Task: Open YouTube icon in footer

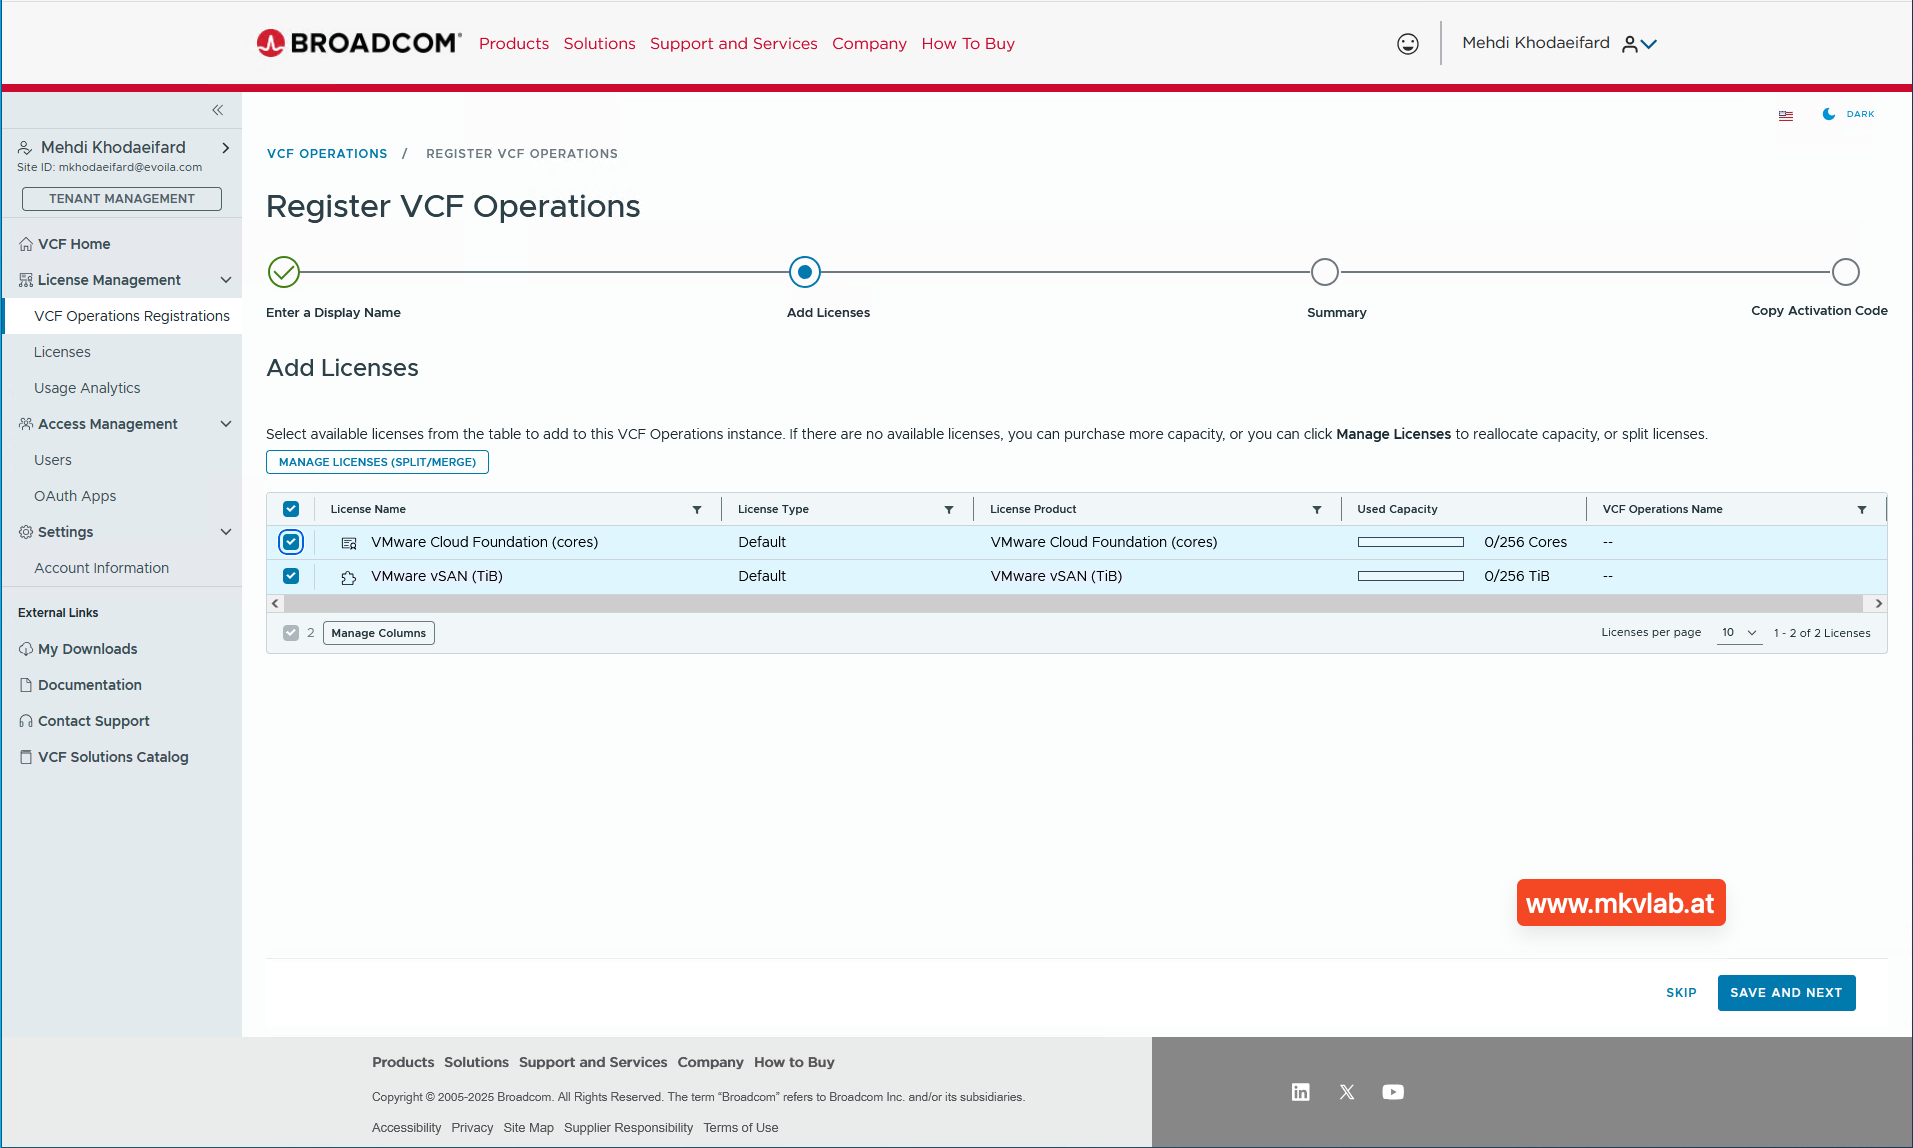Action: [x=1393, y=1092]
